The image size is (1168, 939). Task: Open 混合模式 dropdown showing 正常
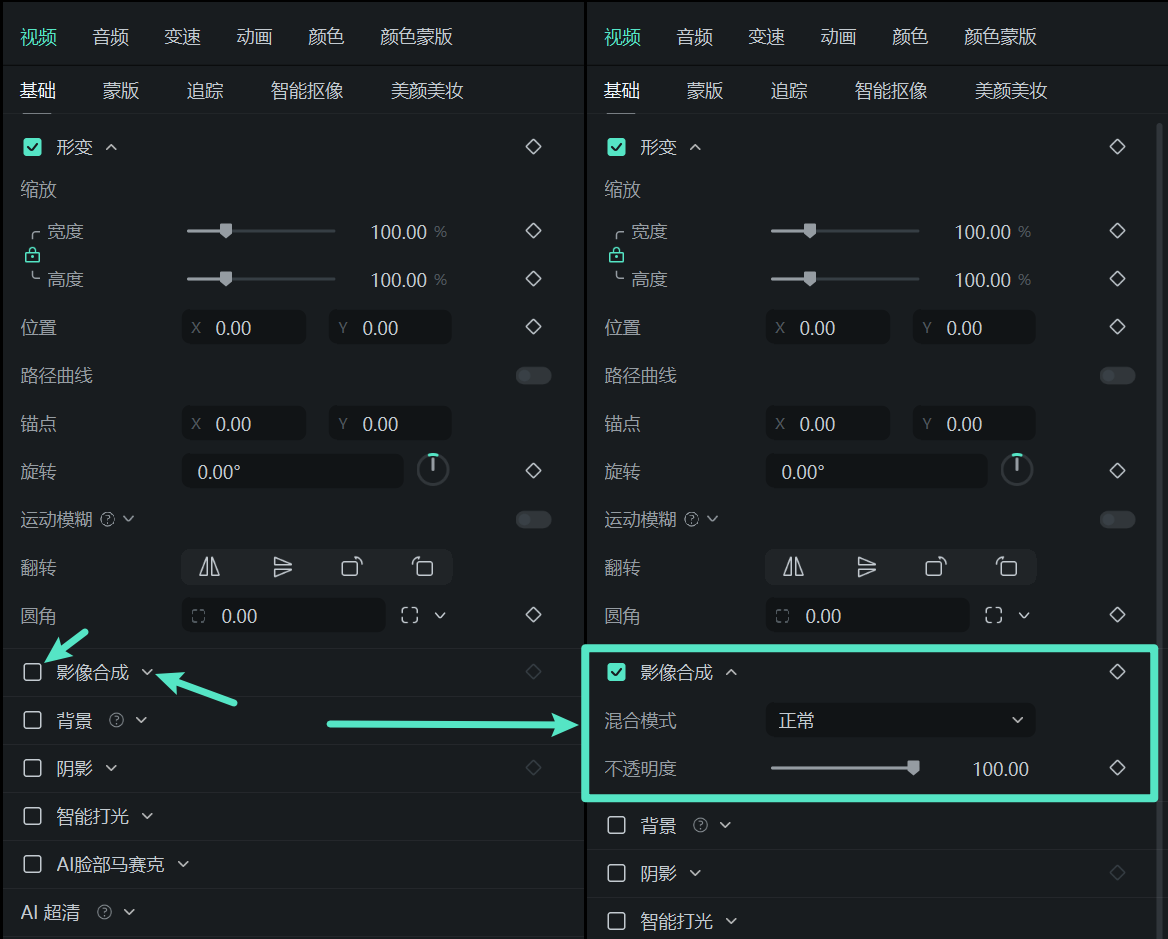[x=900, y=720]
